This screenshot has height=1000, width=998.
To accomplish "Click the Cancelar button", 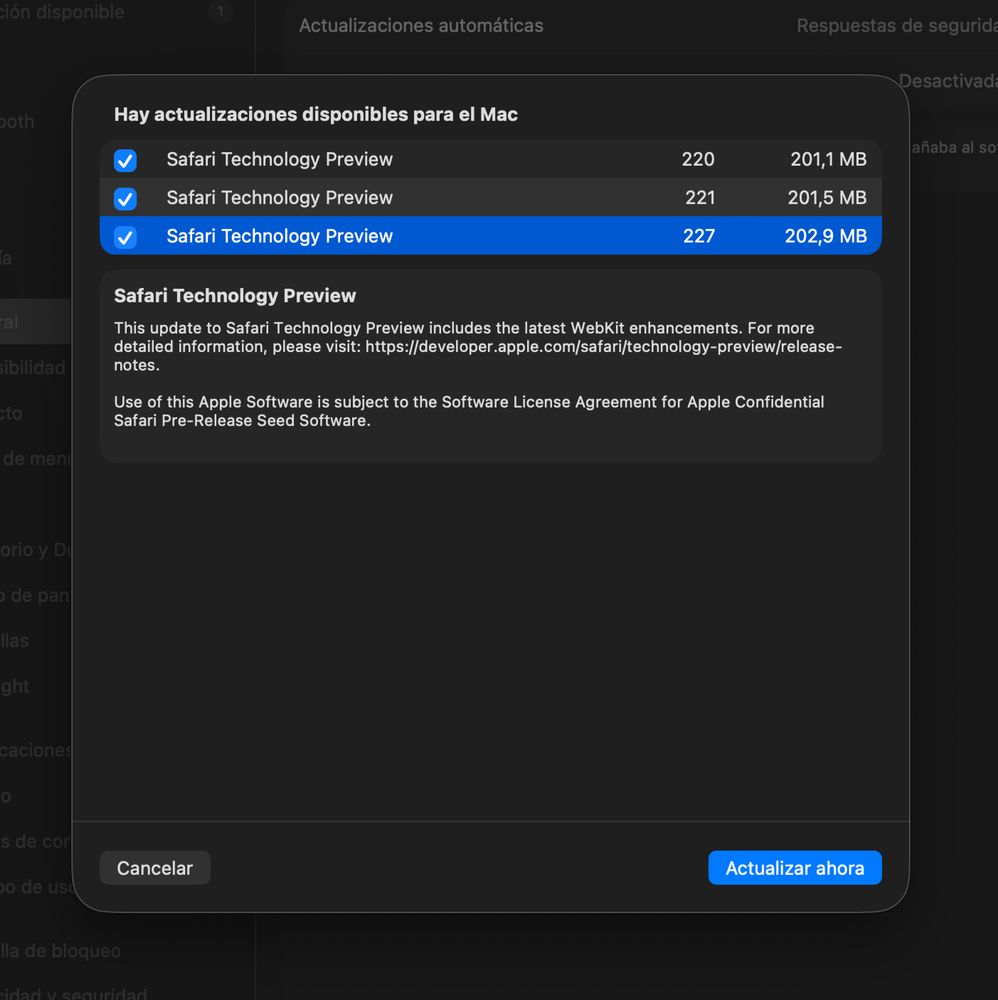I will pos(155,868).
